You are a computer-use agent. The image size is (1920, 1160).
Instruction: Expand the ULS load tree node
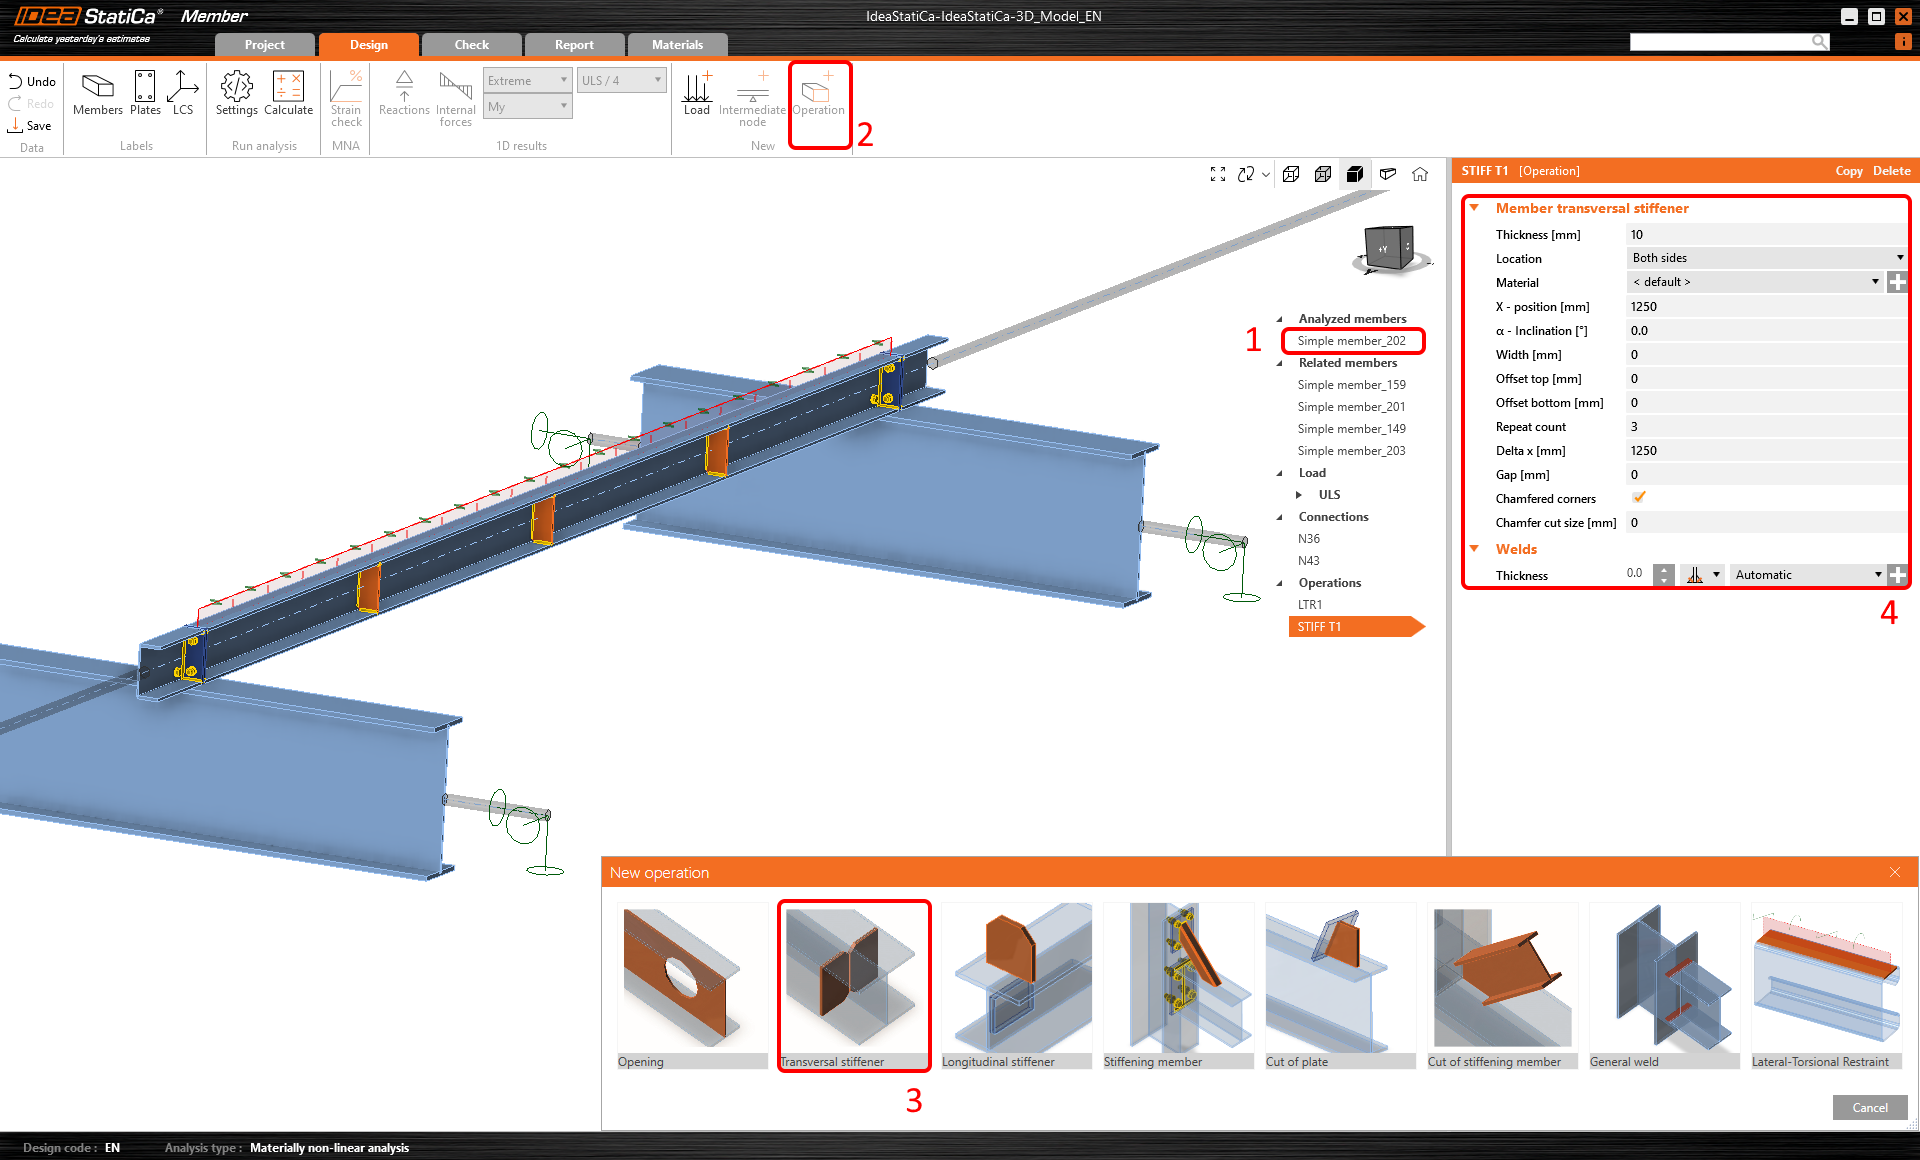point(1299,495)
